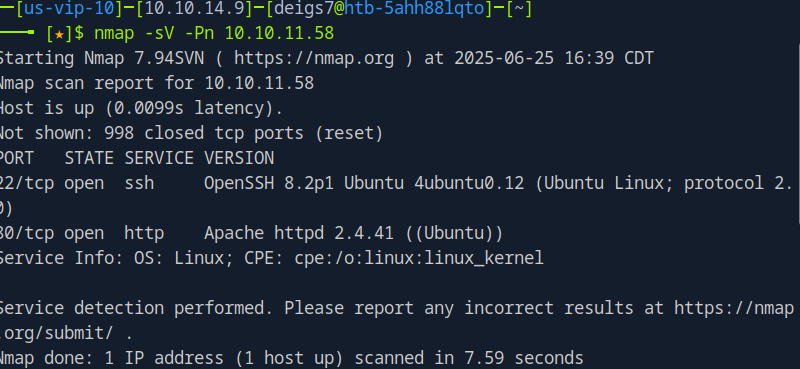Place cursor on nmap command target 10.10.11.58
Screen dimensions: 800x369
coord(279,34)
